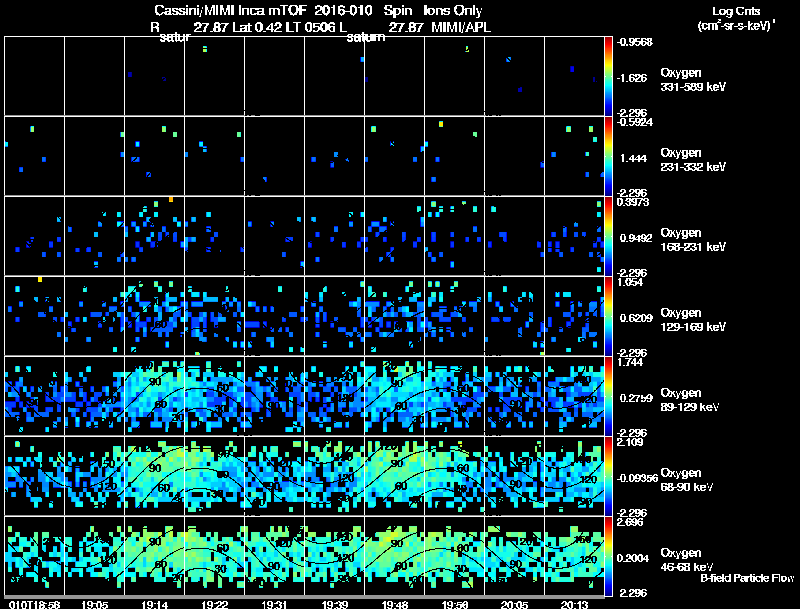
Task: Click the Cassini/MIMI Inca mTOF title
Action: point(230,11)
